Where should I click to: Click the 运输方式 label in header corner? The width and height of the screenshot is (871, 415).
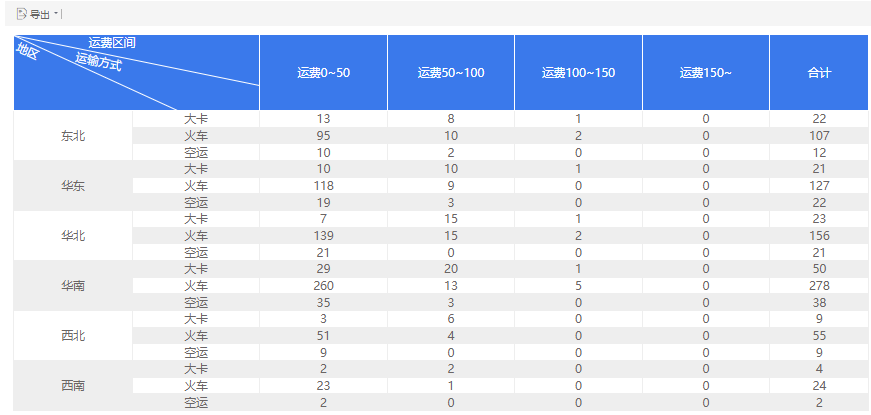(x=98, y=62)
